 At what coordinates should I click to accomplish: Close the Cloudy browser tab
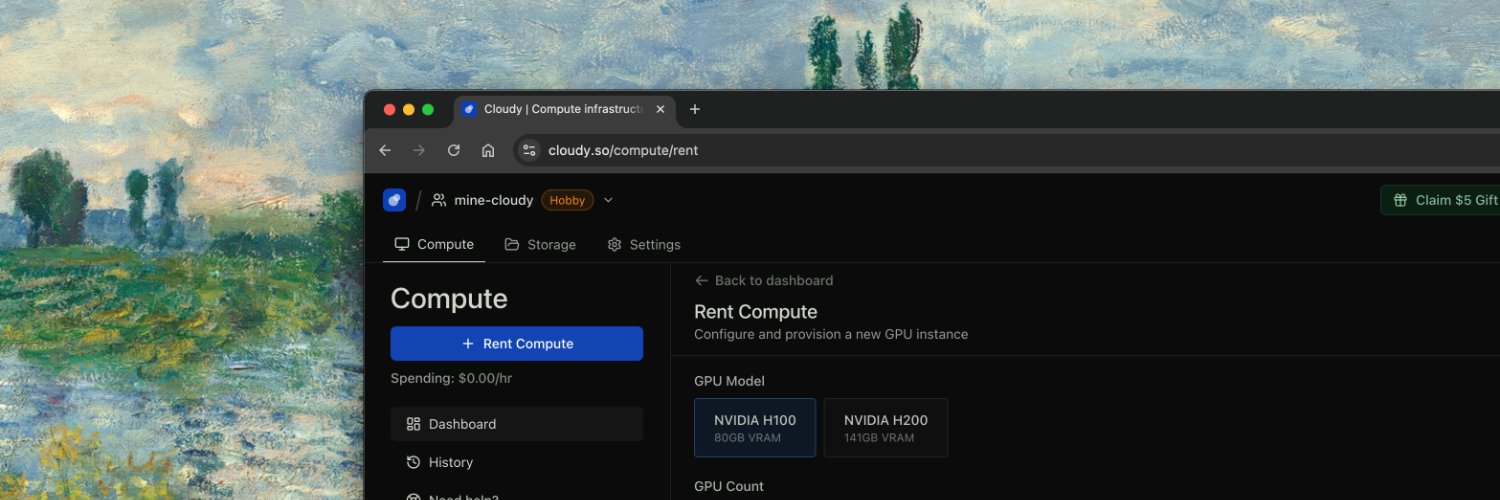pyautogui.click(x=660, y=109)
